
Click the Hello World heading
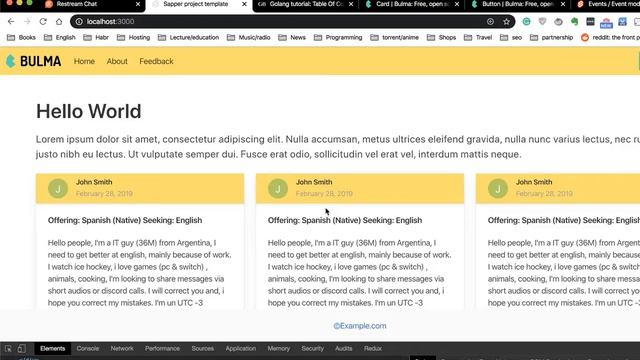click(x=89, y=111)
